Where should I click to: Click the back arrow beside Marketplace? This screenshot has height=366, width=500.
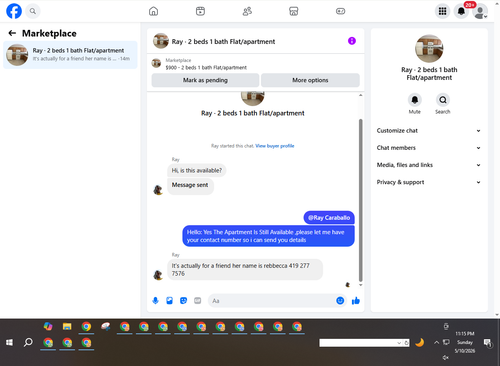[x=12, y=33]
